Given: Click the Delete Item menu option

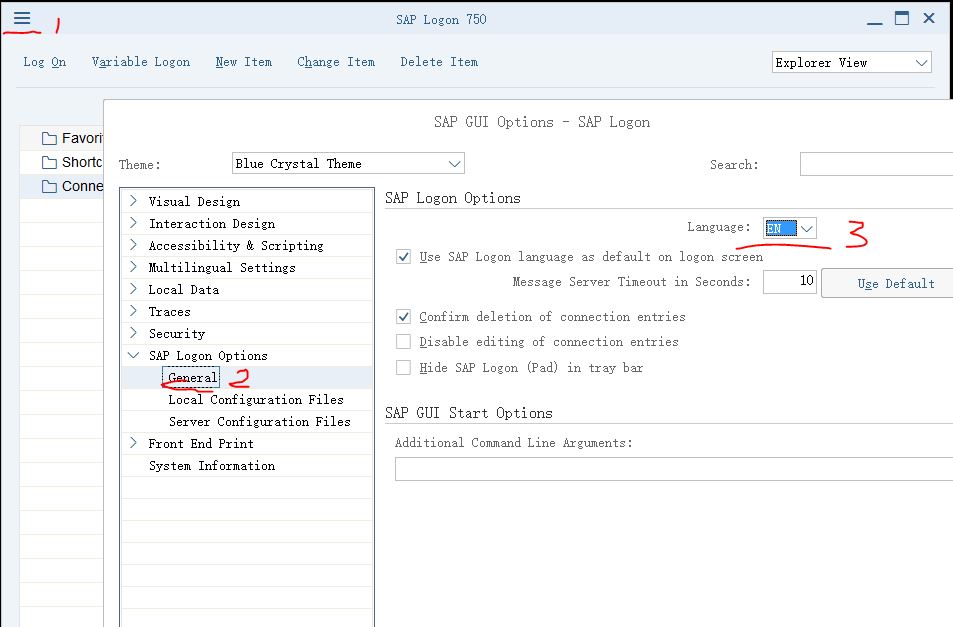Looking at the screenshot, I should click(438, 62).
